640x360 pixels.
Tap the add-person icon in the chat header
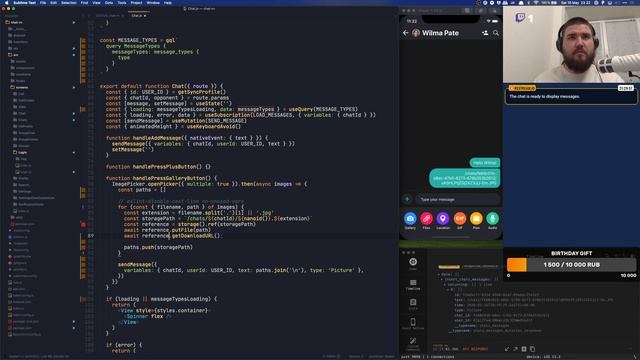[485, 33]
